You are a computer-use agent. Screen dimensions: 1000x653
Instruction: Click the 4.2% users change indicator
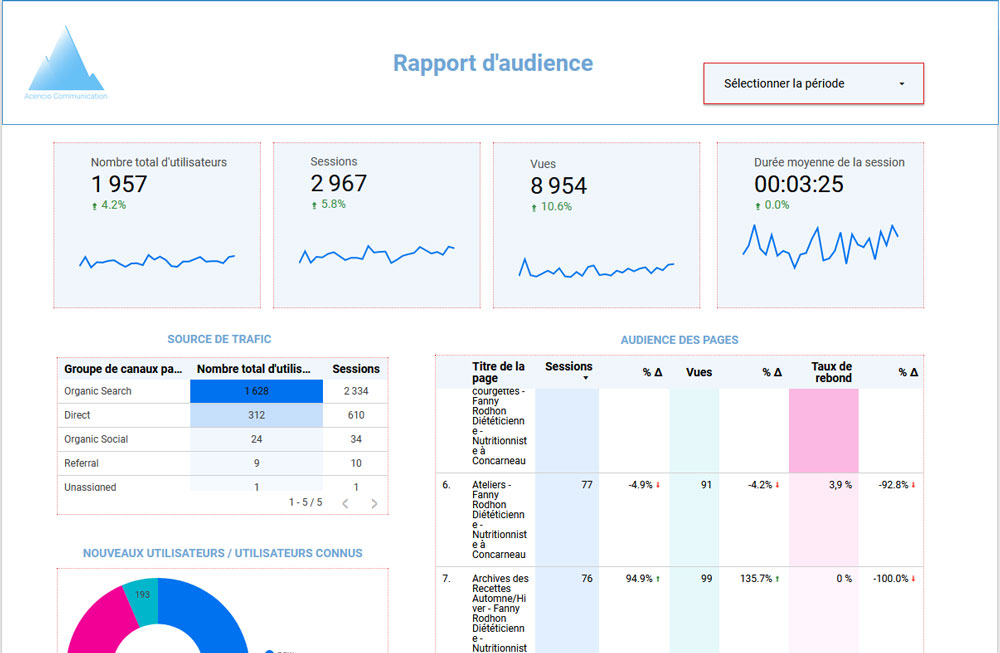[109, 205]
